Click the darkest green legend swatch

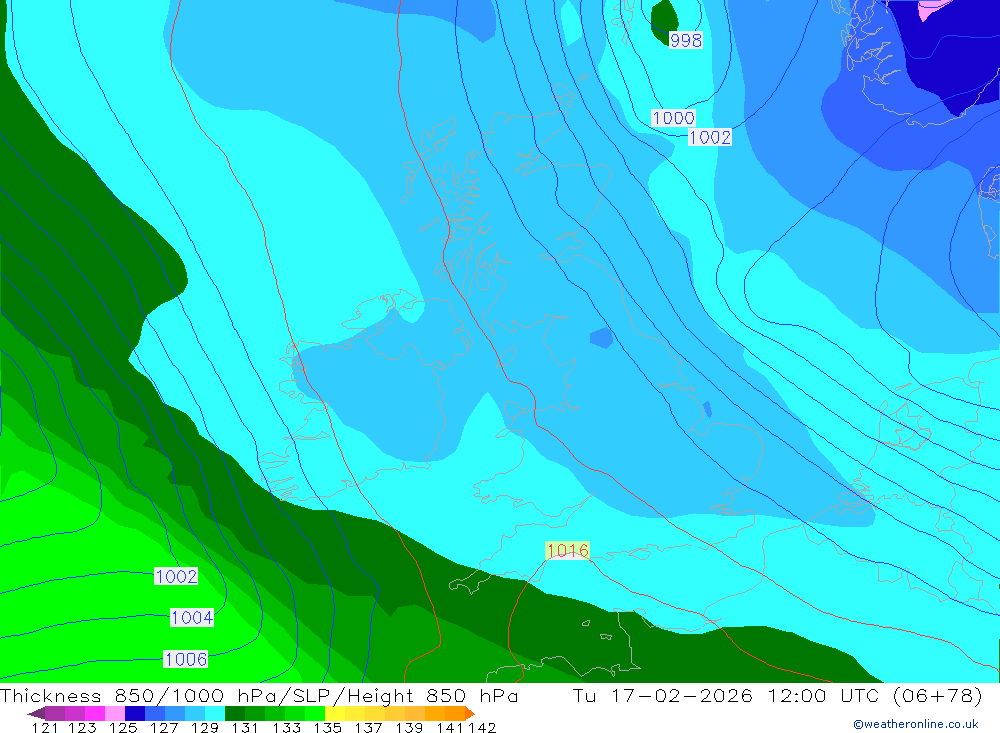click(235, 713)
